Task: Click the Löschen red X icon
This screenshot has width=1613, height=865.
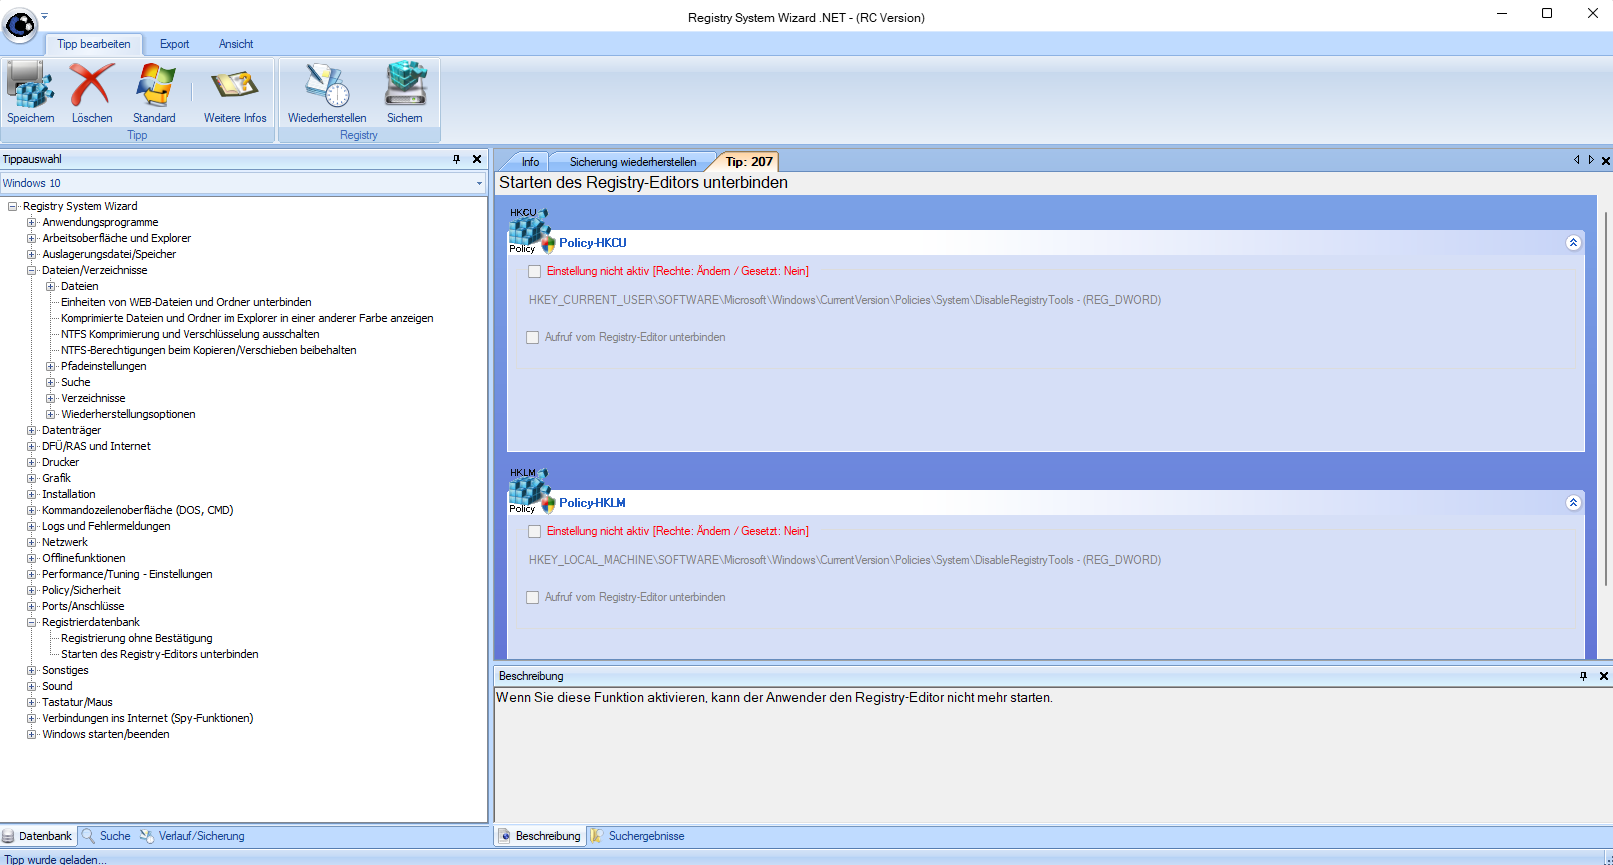Action: [x=92, y=85]
